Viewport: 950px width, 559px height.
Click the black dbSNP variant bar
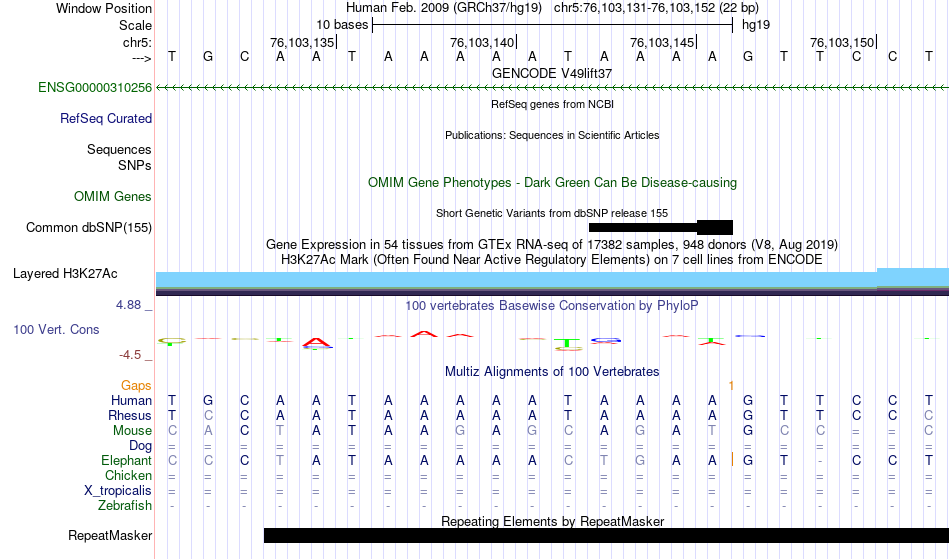click(x=661, y=228)
